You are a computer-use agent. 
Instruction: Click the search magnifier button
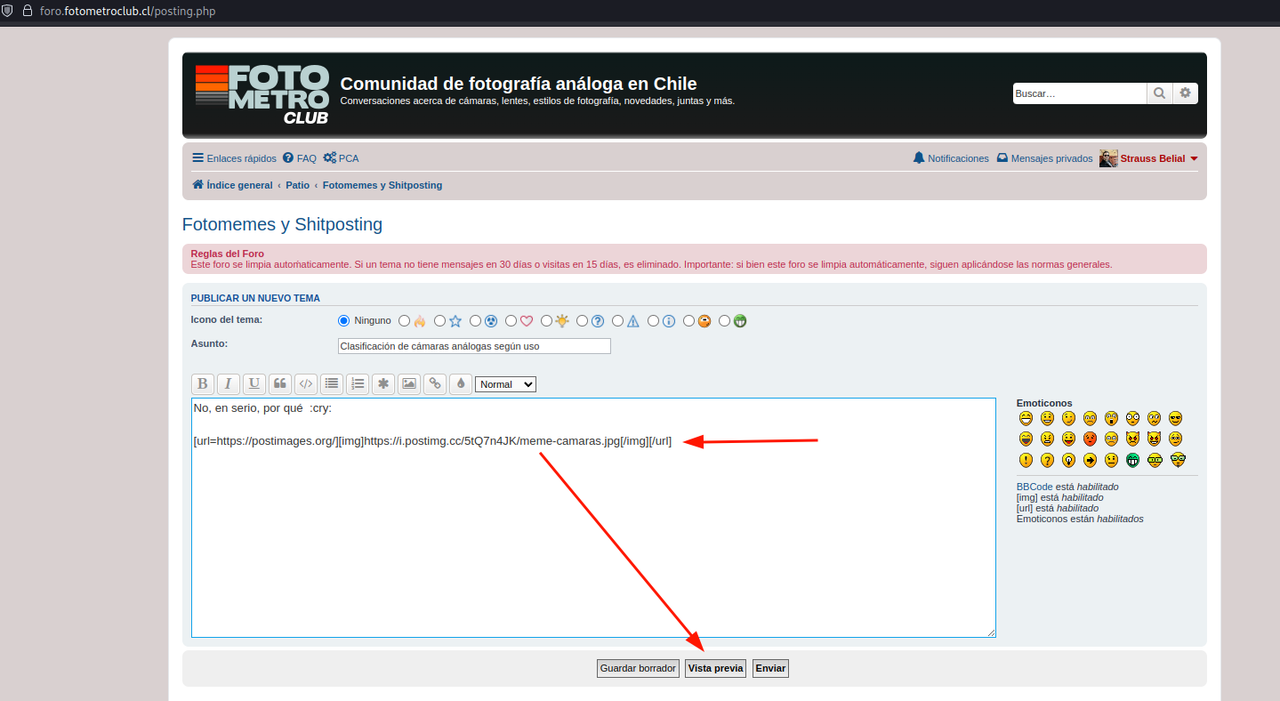point(1159,93)
